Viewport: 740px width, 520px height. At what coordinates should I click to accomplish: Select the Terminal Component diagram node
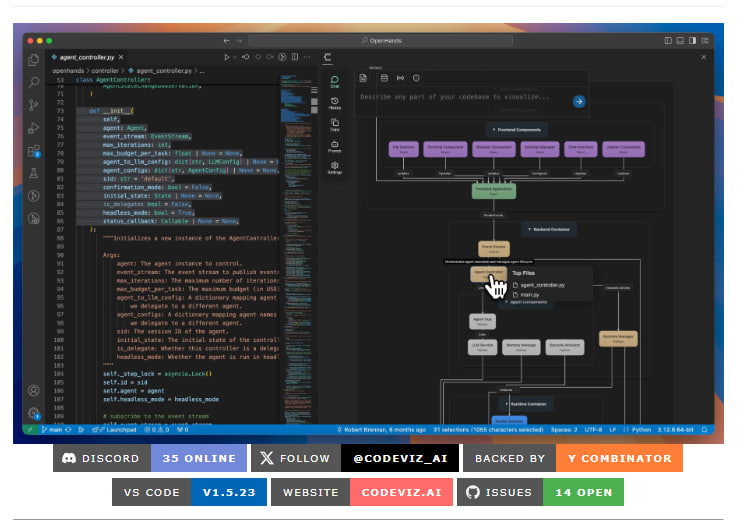click(445, 149)
